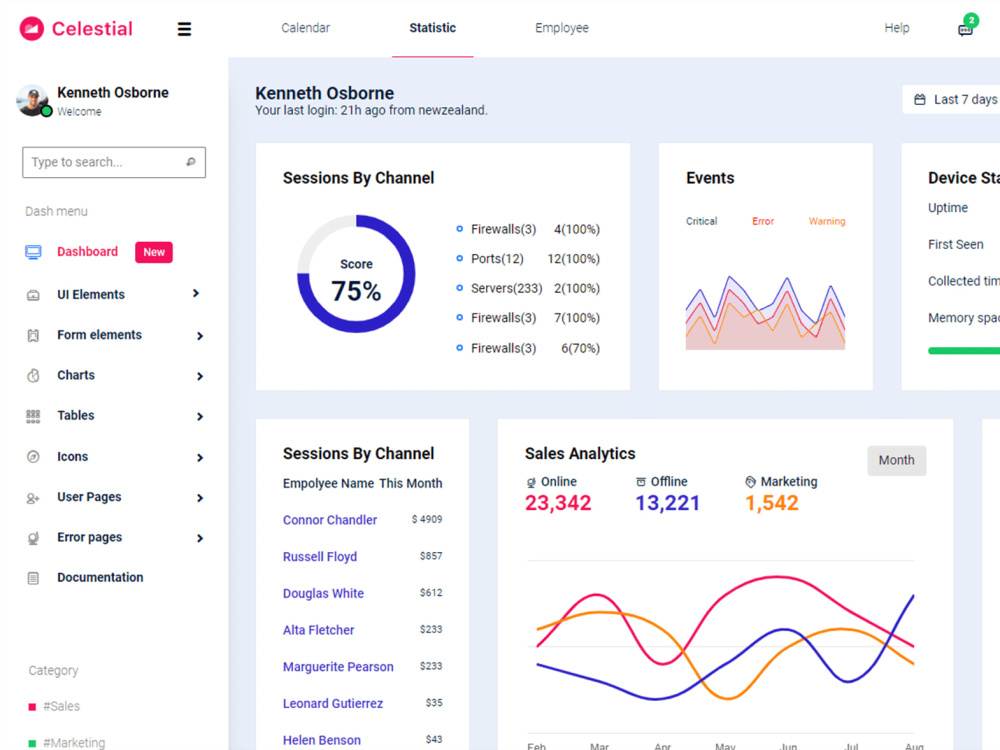The image size is (1000, 750).
Task: Click the pink #Sales category square
Action: coord(33,707)
